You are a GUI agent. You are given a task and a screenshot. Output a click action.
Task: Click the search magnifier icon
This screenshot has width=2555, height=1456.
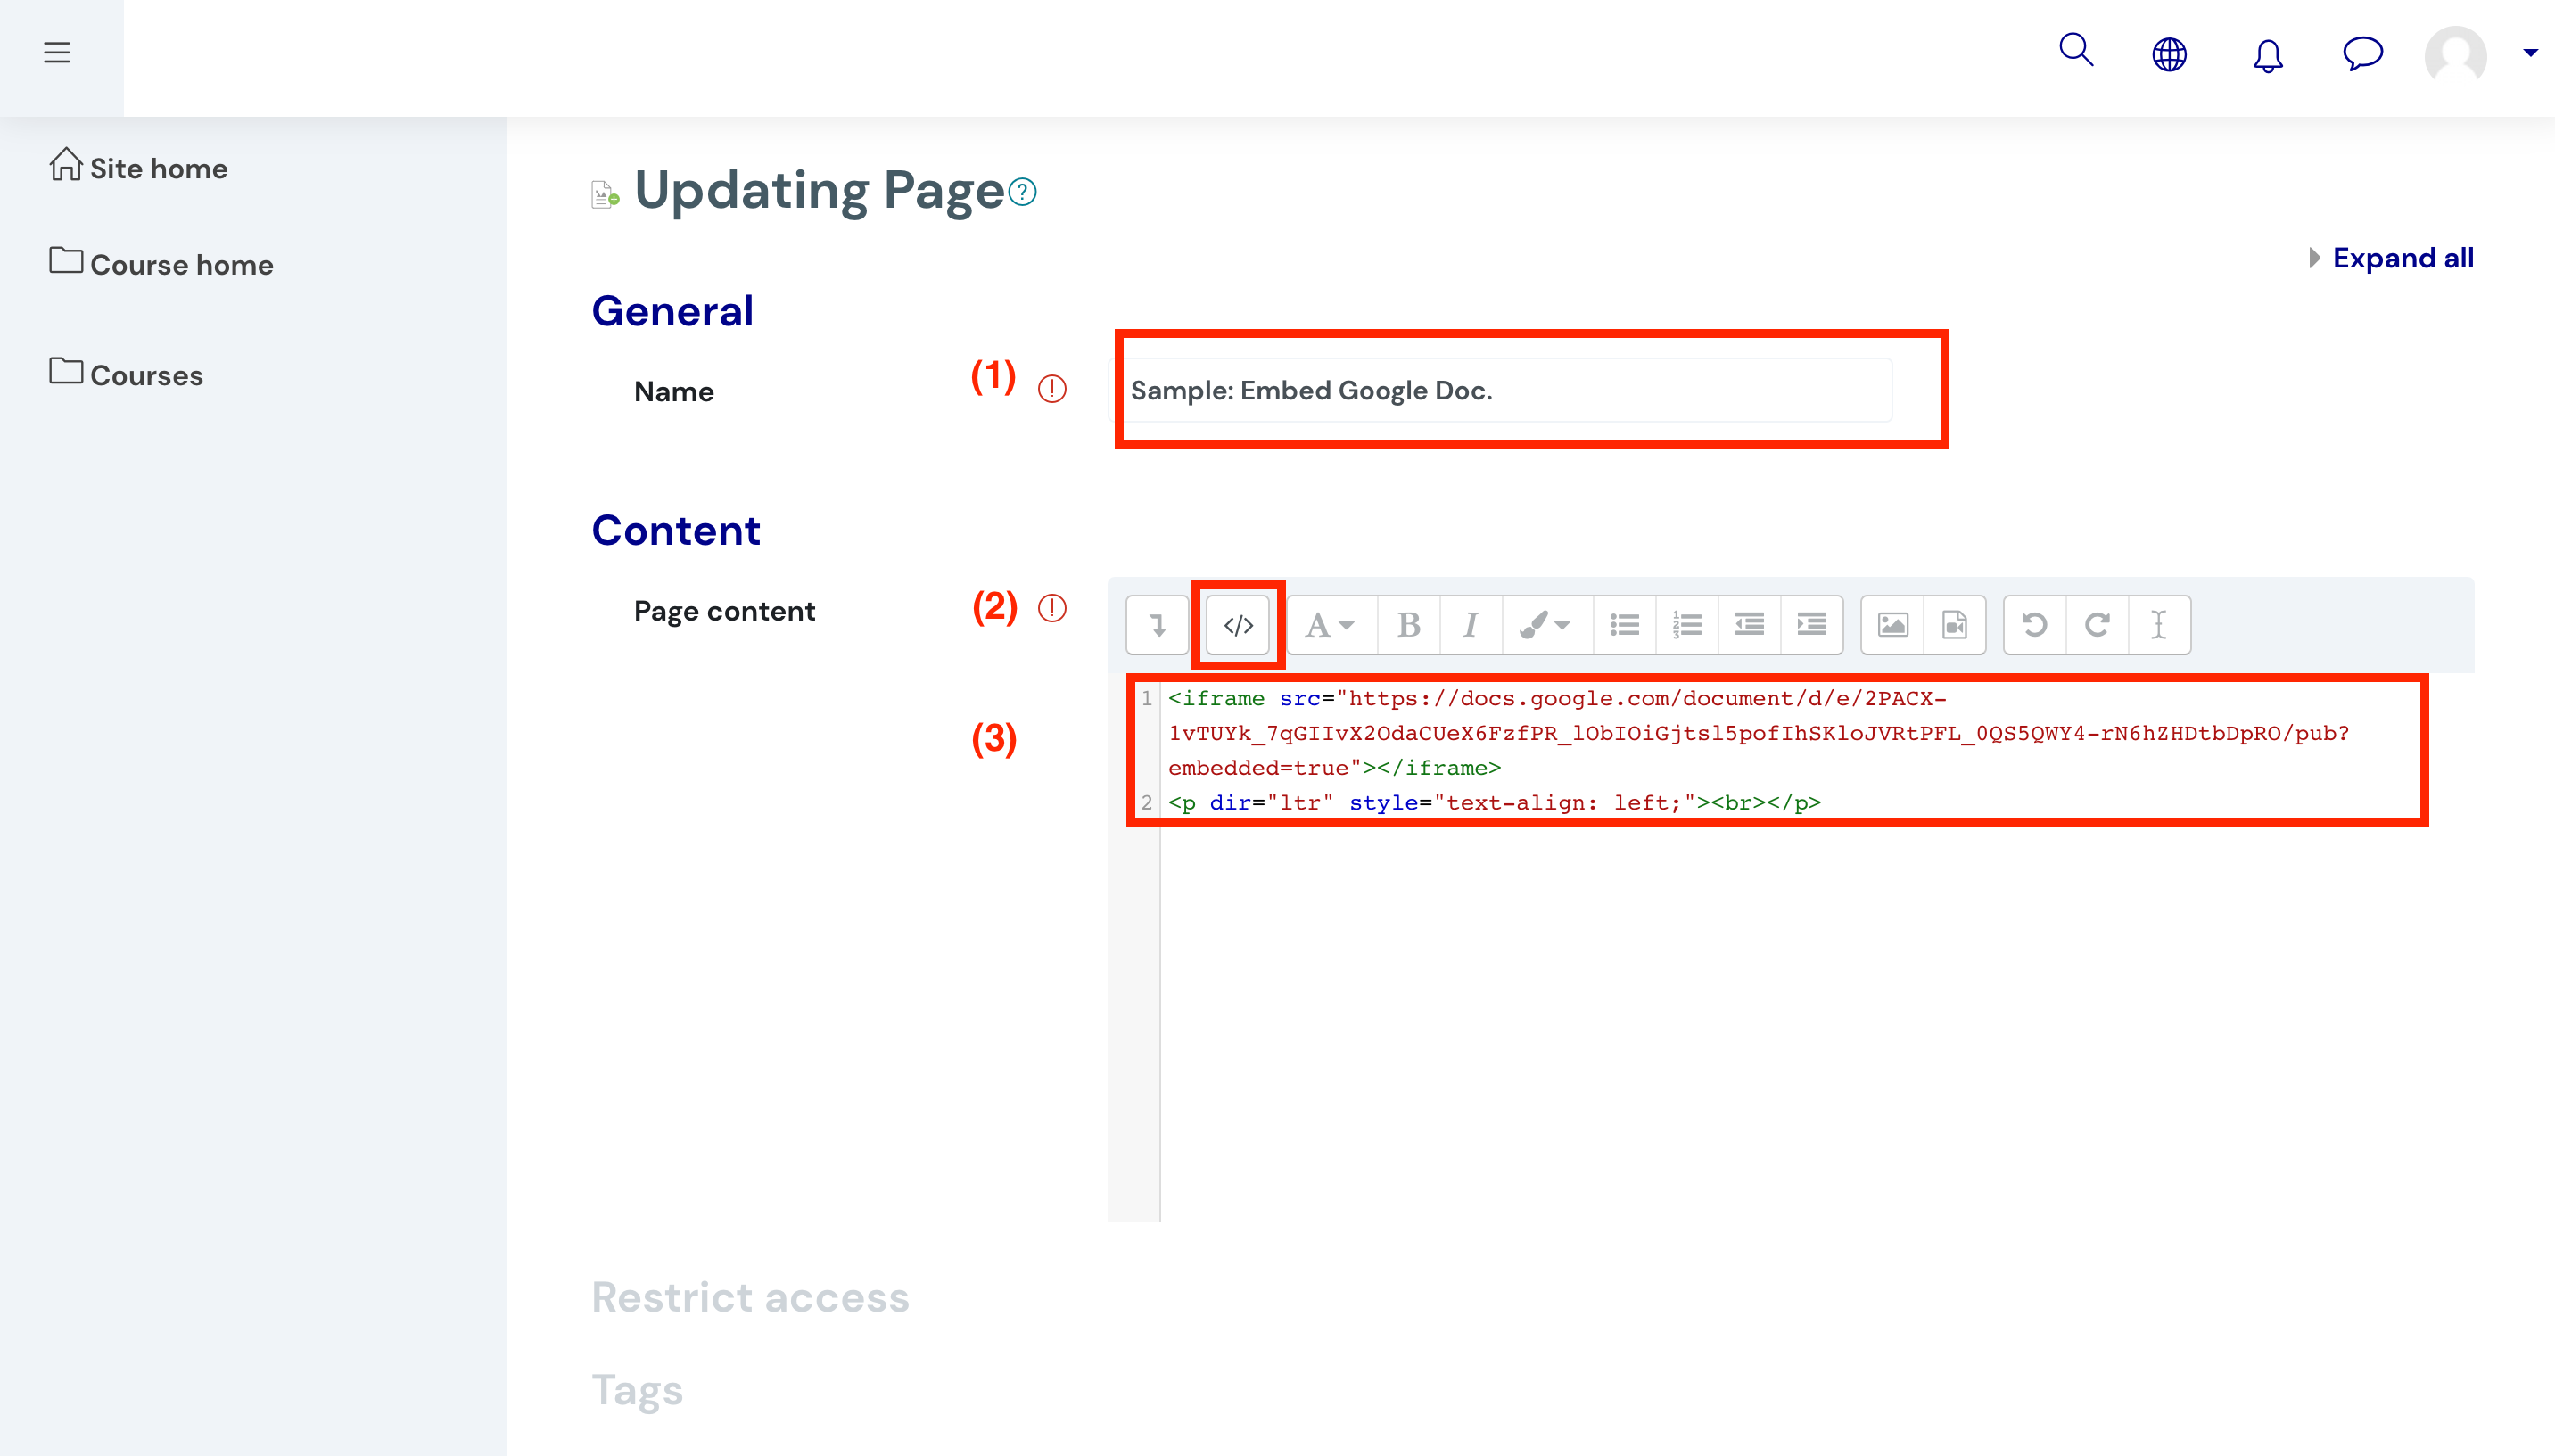2077,50
